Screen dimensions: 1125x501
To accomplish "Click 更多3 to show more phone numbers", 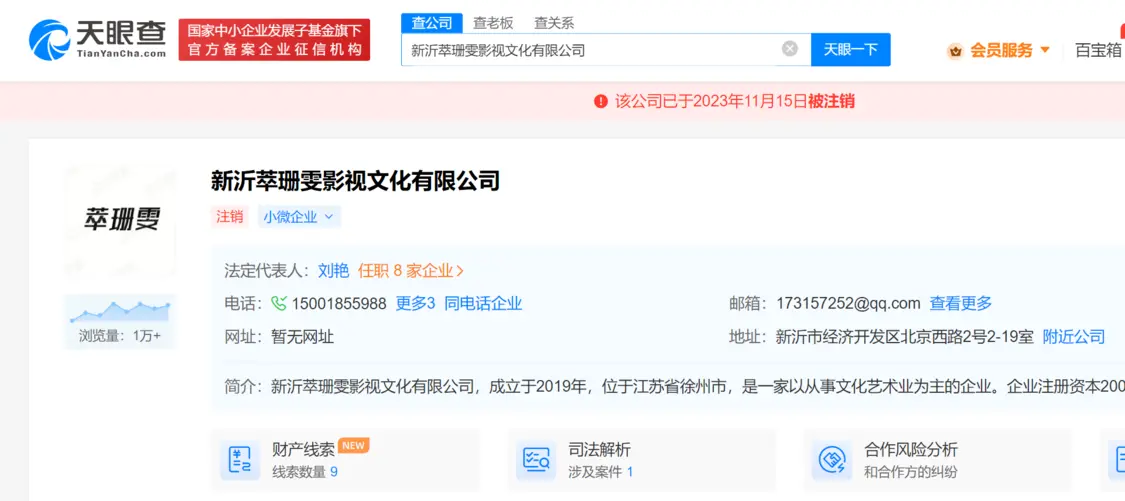I will pos(415,304).
